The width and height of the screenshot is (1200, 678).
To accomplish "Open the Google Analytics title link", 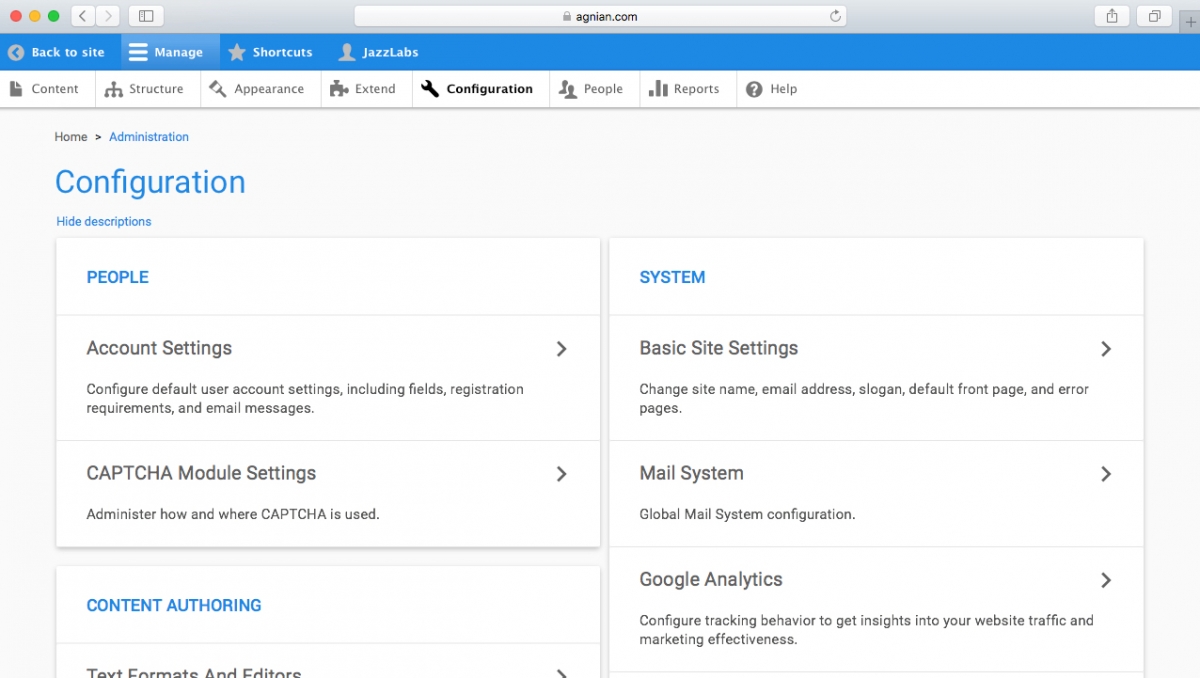I will pyautogui.click(x=711, y=579).
